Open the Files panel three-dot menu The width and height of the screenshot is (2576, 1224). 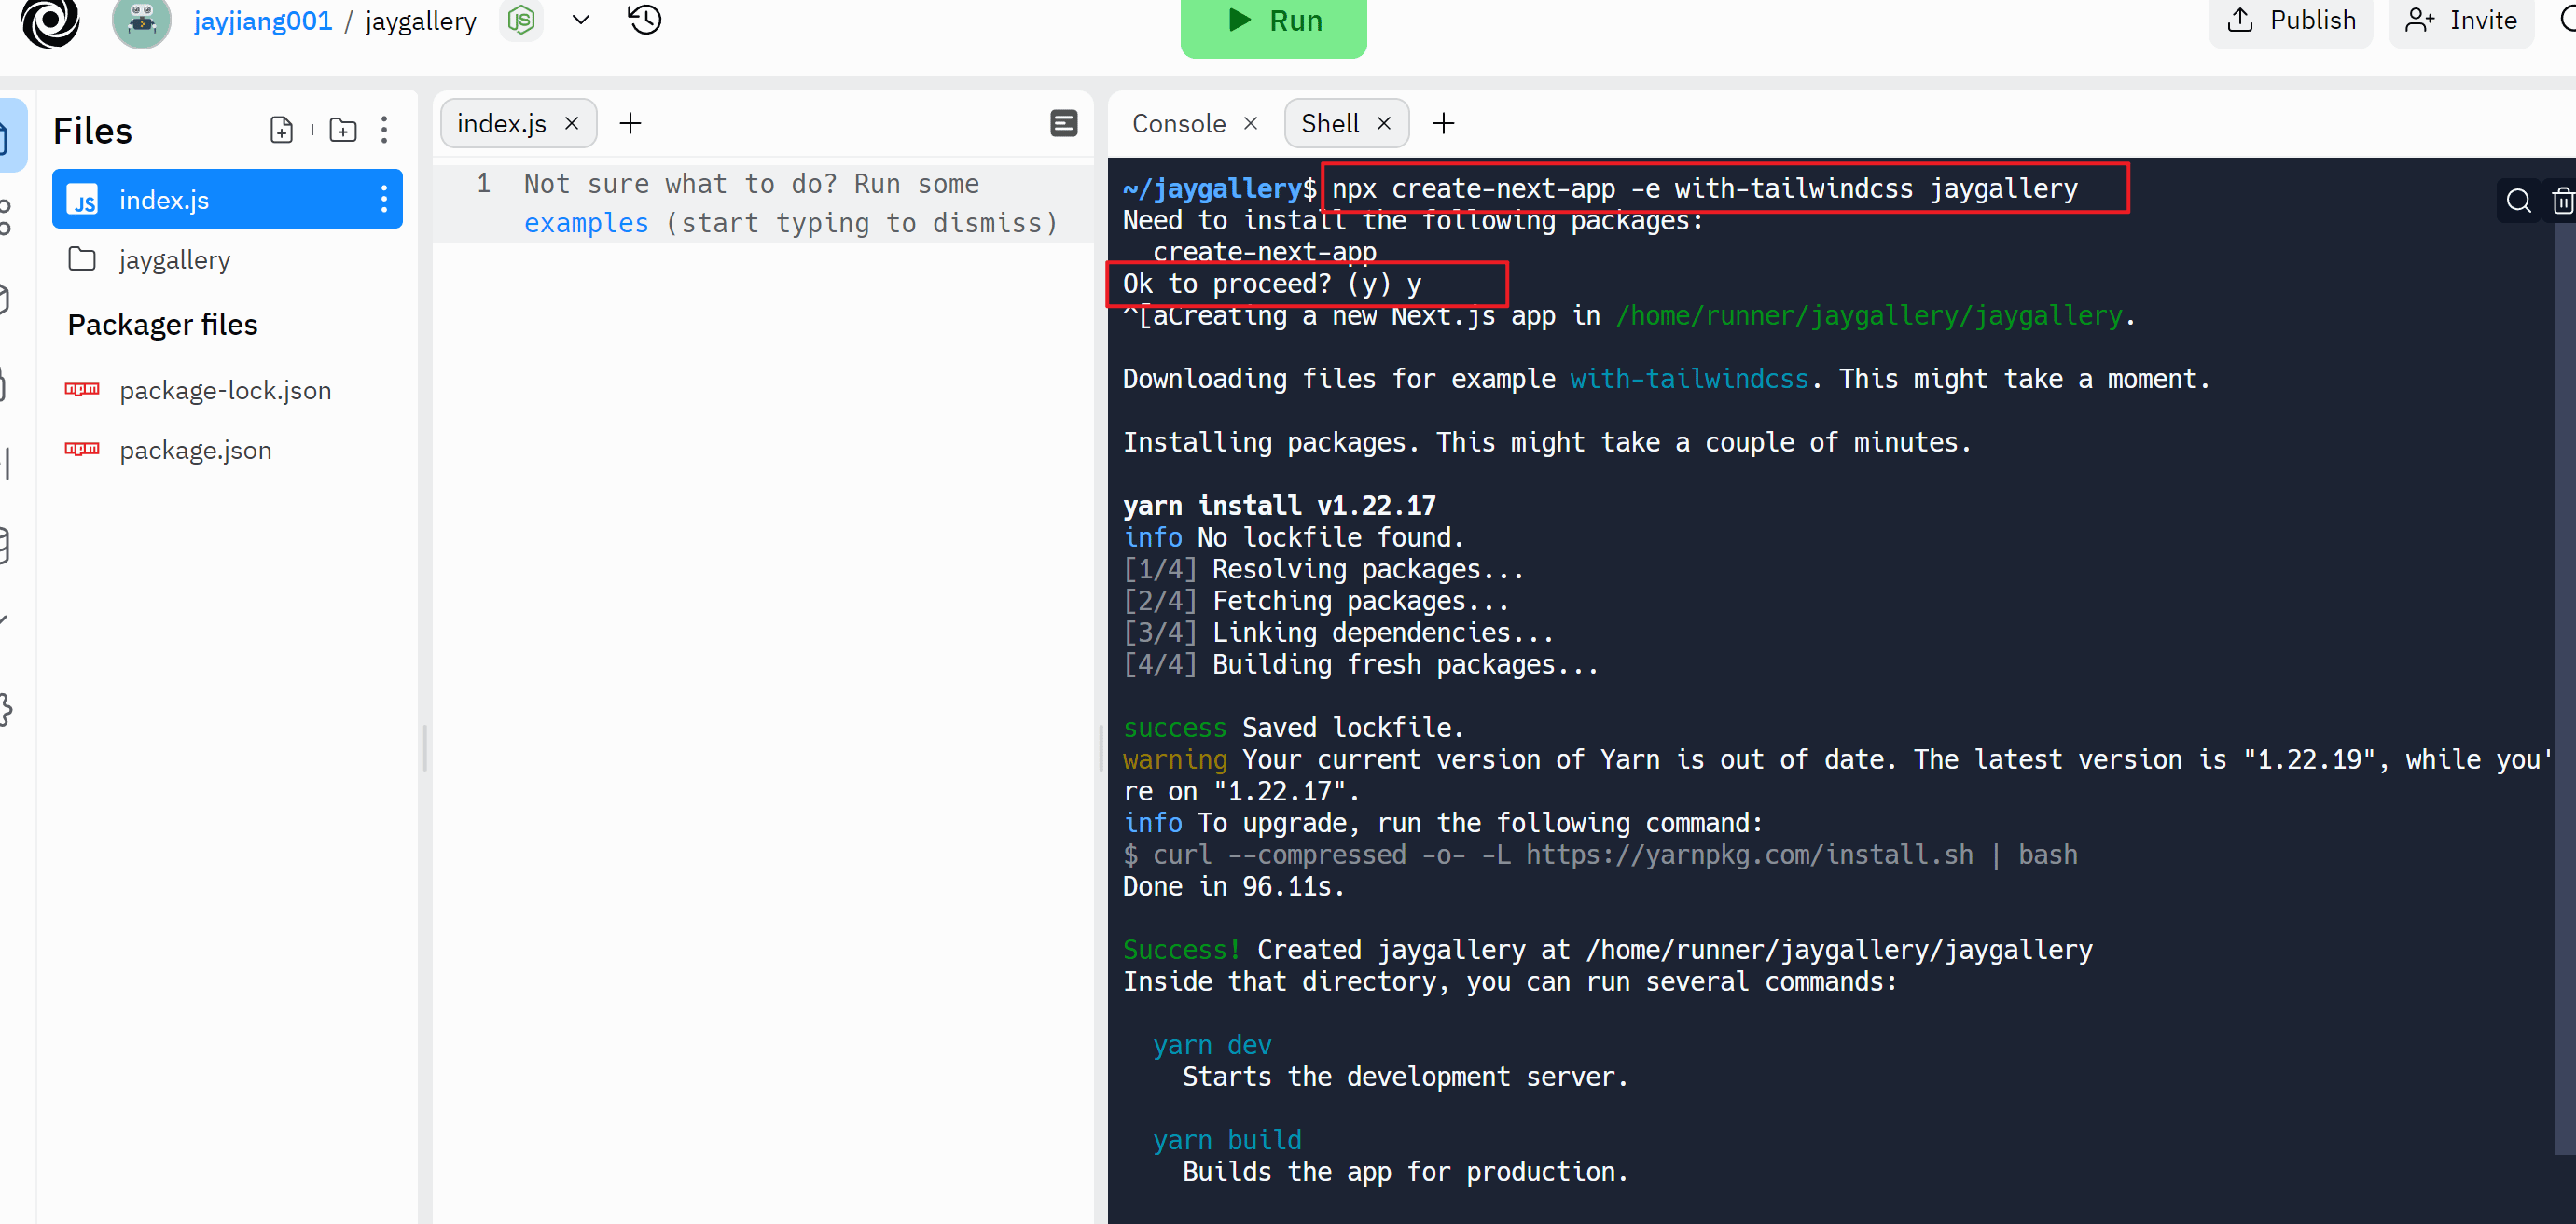click(x=384, y=130)
